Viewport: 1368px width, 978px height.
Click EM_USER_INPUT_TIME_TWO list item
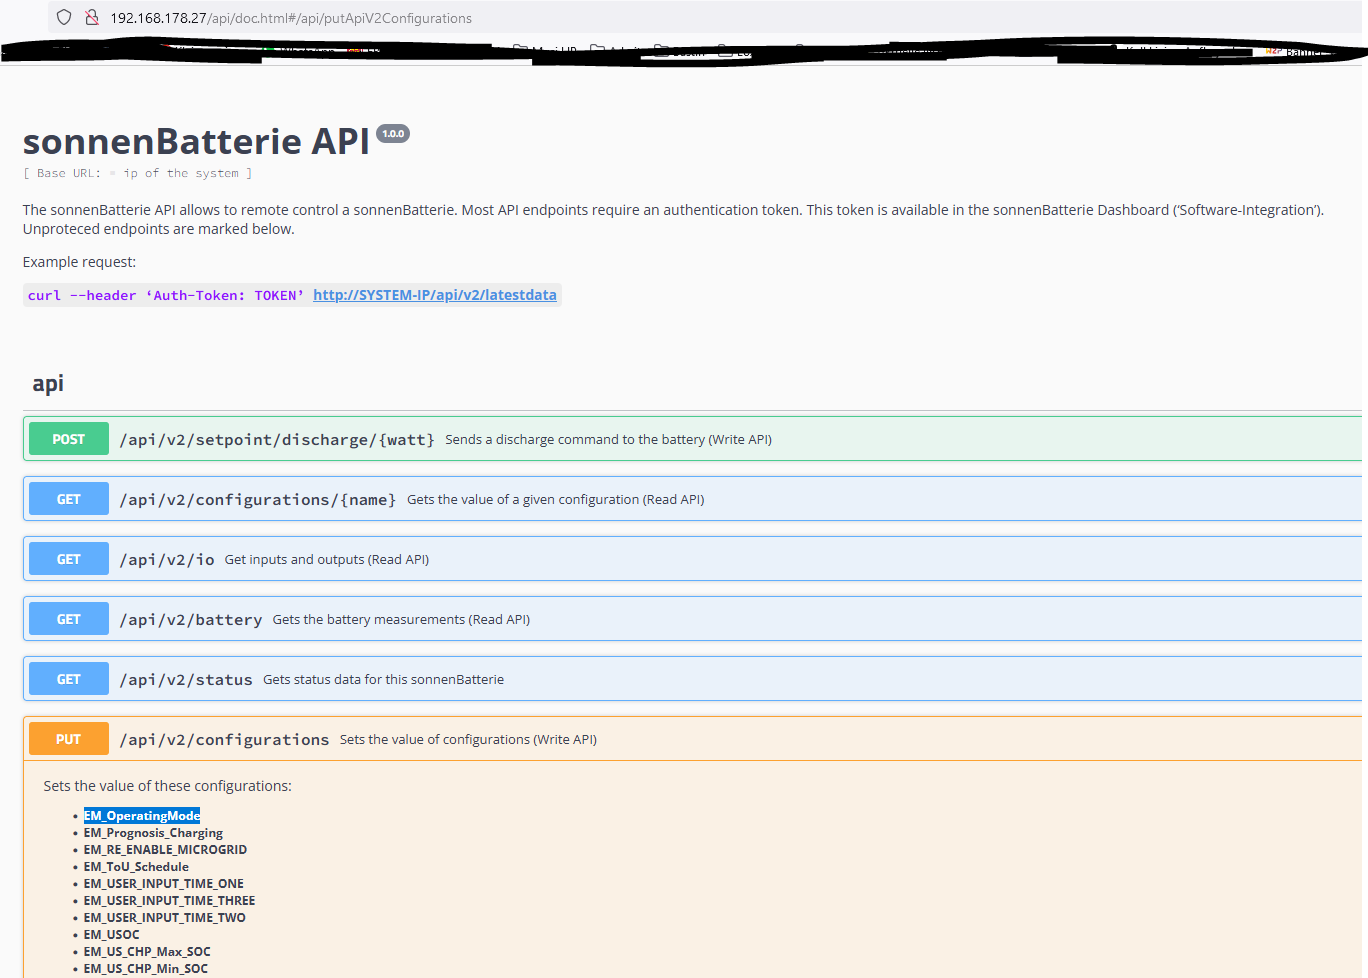tap(165, 918)
